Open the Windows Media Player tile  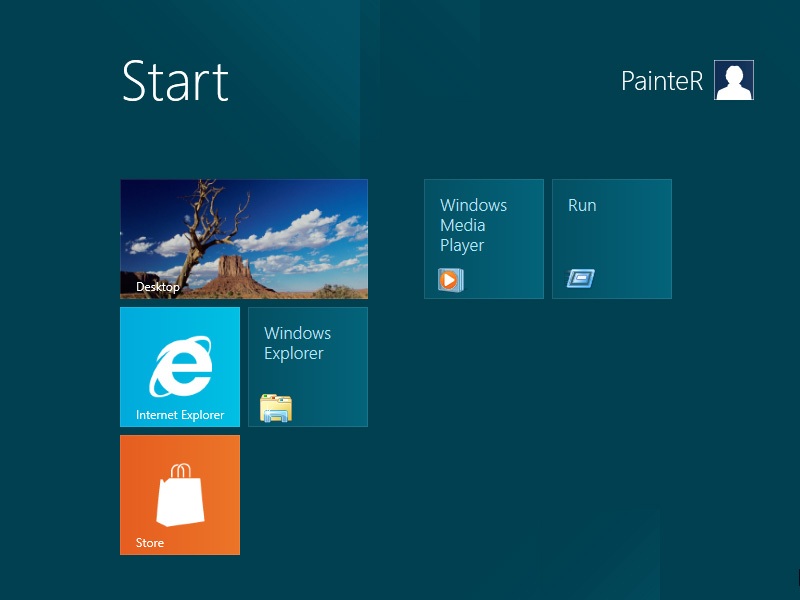click(484, 239)
